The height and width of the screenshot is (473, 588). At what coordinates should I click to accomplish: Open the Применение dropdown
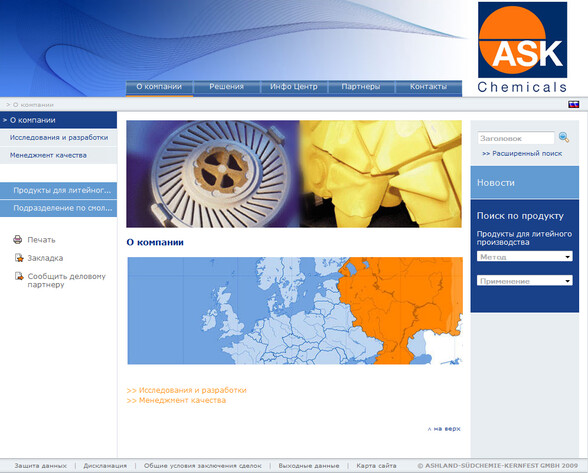point(525,281)
